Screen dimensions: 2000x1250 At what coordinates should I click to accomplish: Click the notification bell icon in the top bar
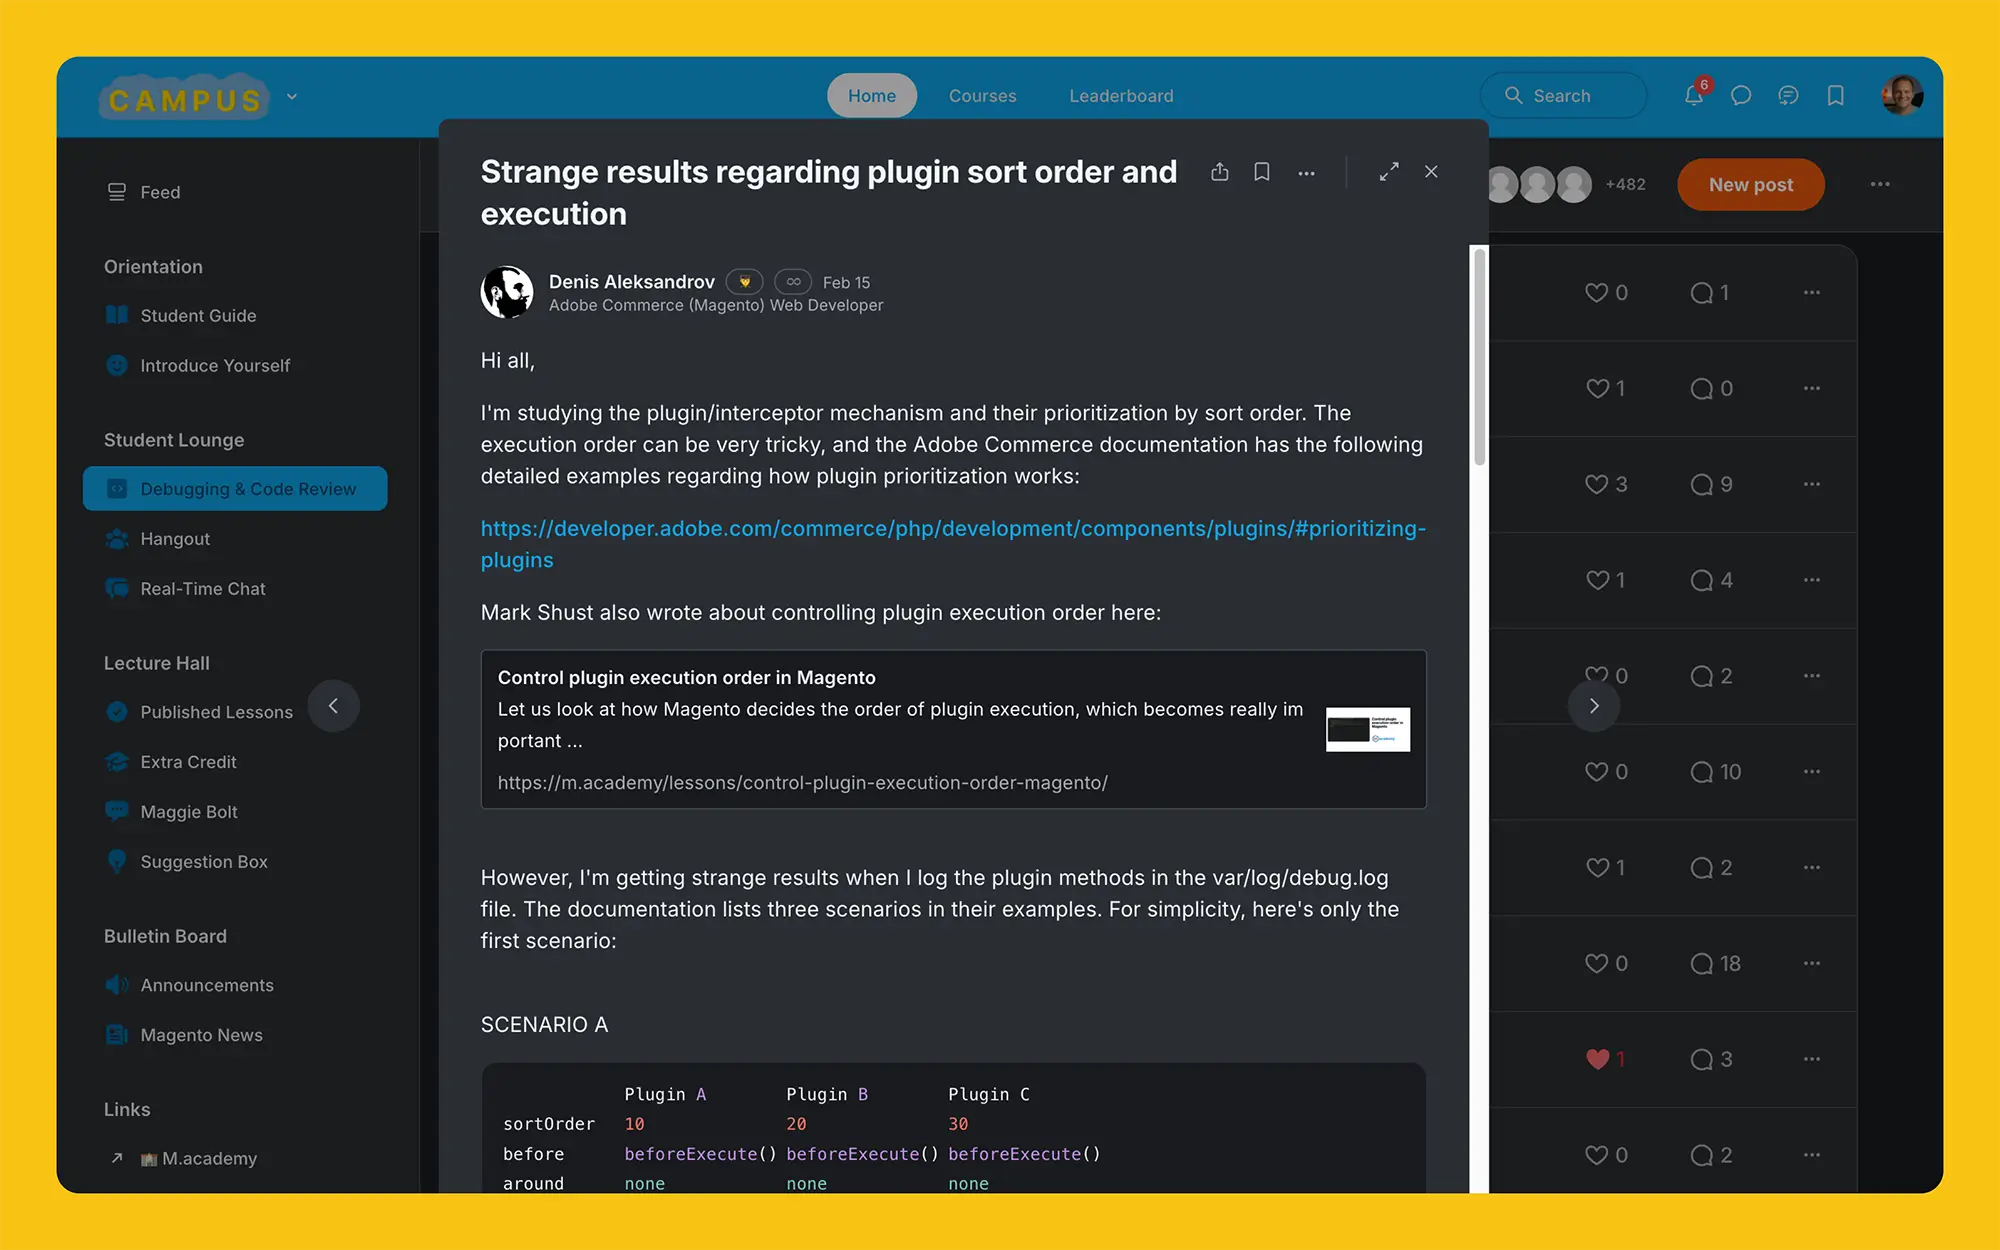[1693, 95]
